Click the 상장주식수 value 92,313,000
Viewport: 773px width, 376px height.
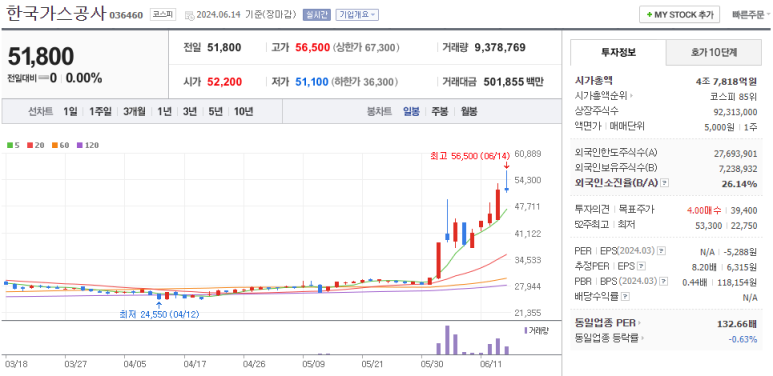pyautogui.click(x=736, y=112)
